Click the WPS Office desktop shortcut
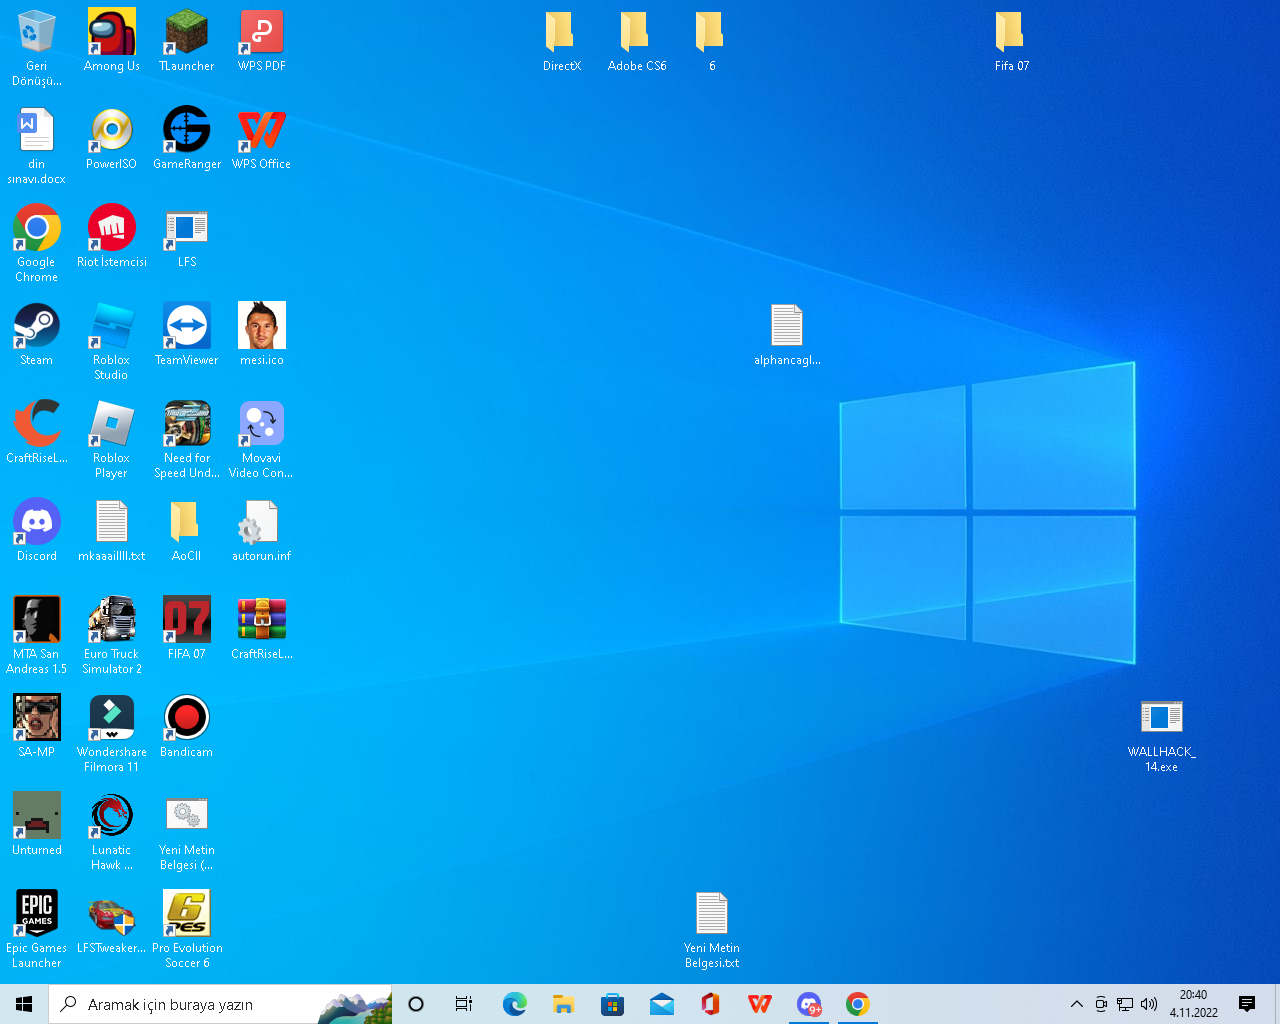The width and height of the screenshot is (1280, 1024). (x=262, y=130)
